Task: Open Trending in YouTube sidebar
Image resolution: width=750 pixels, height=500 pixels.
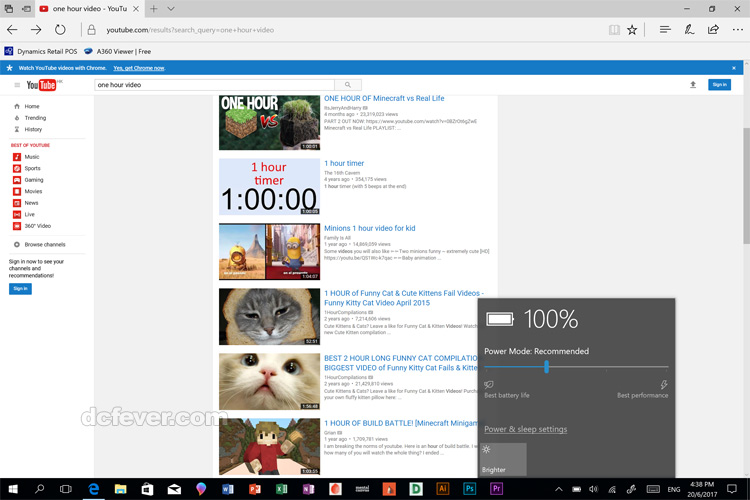Action: click(30, 118)
